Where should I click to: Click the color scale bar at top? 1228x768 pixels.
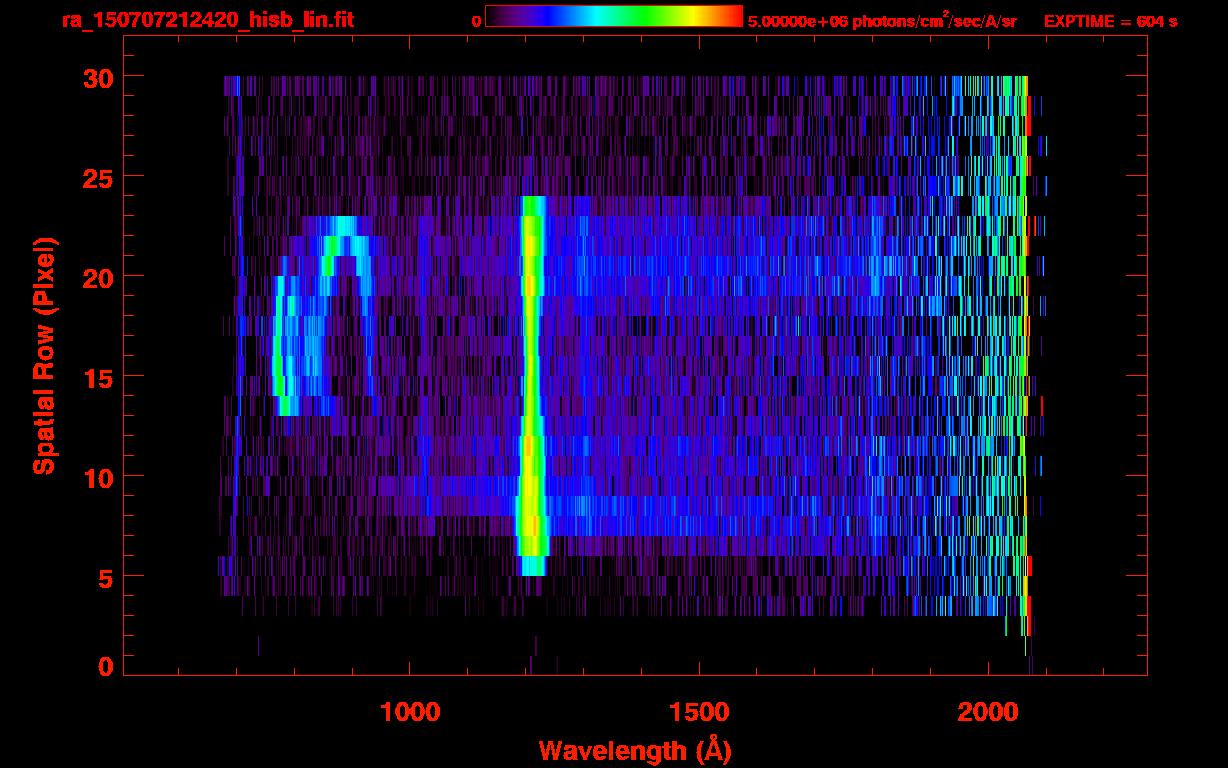pyautogui.click(x=613, y=16)
